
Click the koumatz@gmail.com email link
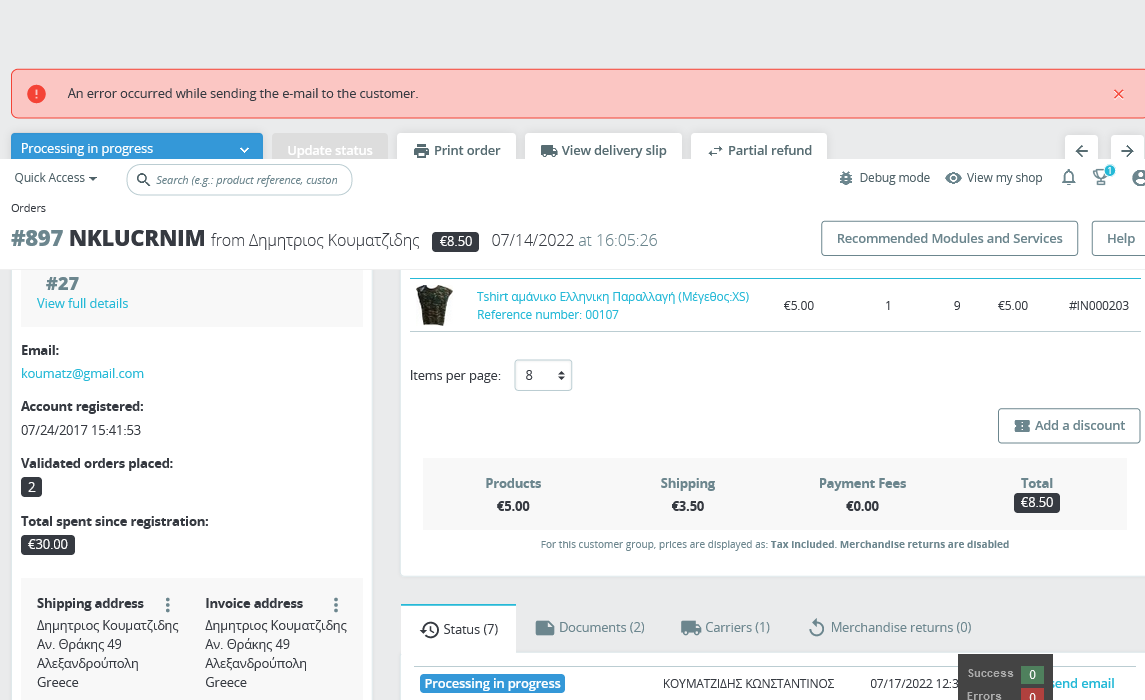click(x=83, y=373)
